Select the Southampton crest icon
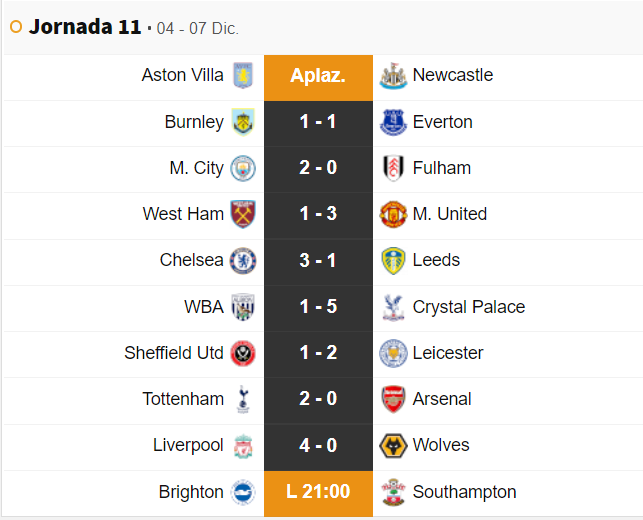Screen dimensions: 643x520 pyautogui.click(x=393, y=492)
